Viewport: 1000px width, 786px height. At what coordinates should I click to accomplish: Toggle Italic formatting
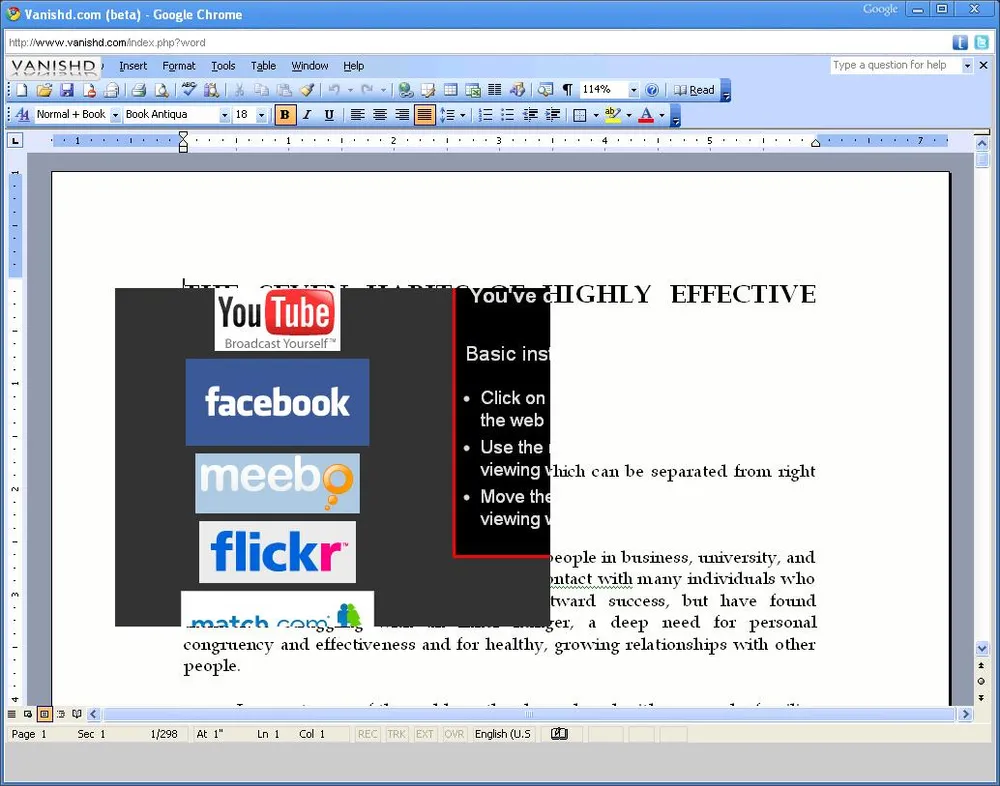tap(307, 115)
